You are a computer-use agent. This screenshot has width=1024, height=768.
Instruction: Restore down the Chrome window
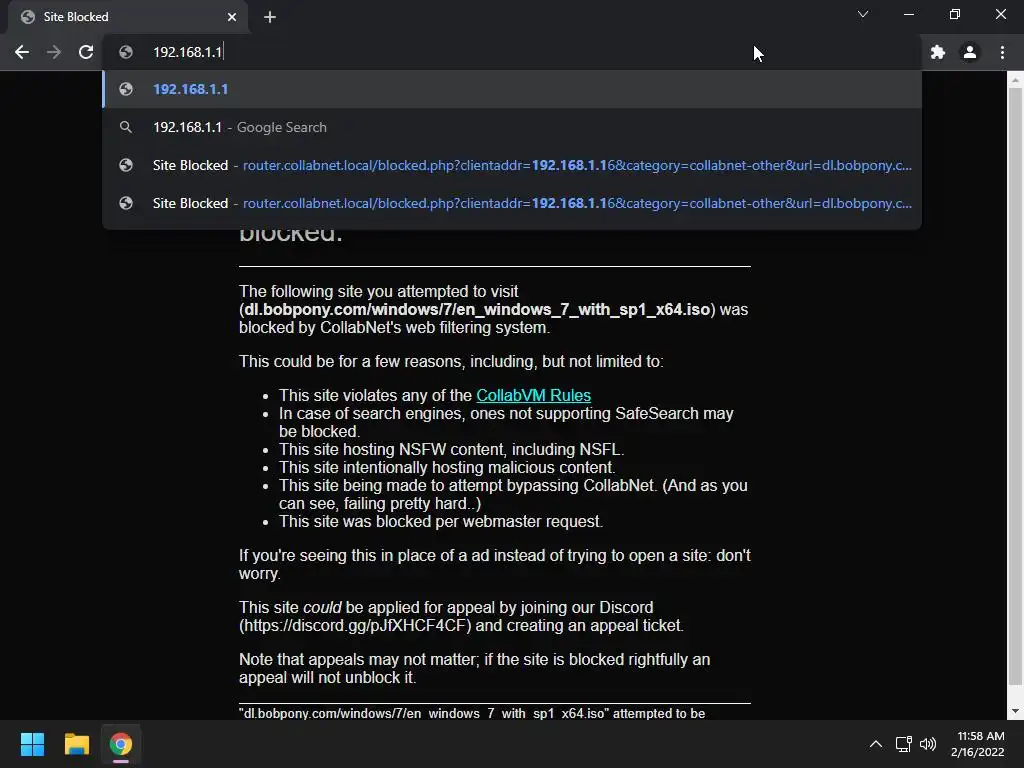point(955,14)
